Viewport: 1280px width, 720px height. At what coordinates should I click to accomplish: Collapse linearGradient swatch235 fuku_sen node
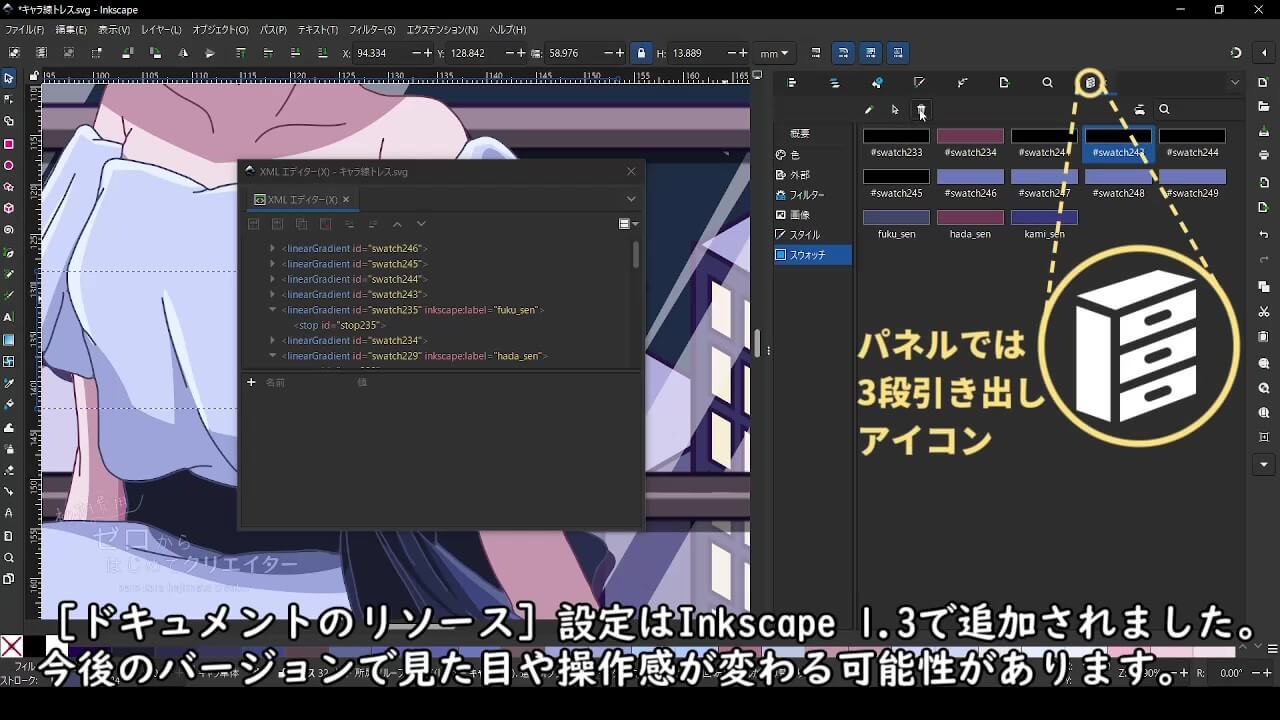272,310
